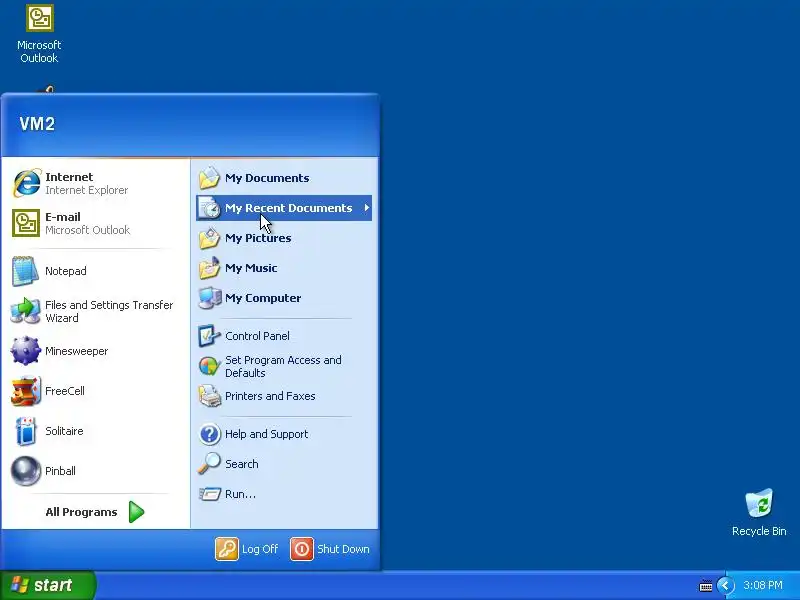Show hidden tray icons chevron

[725, 585]
